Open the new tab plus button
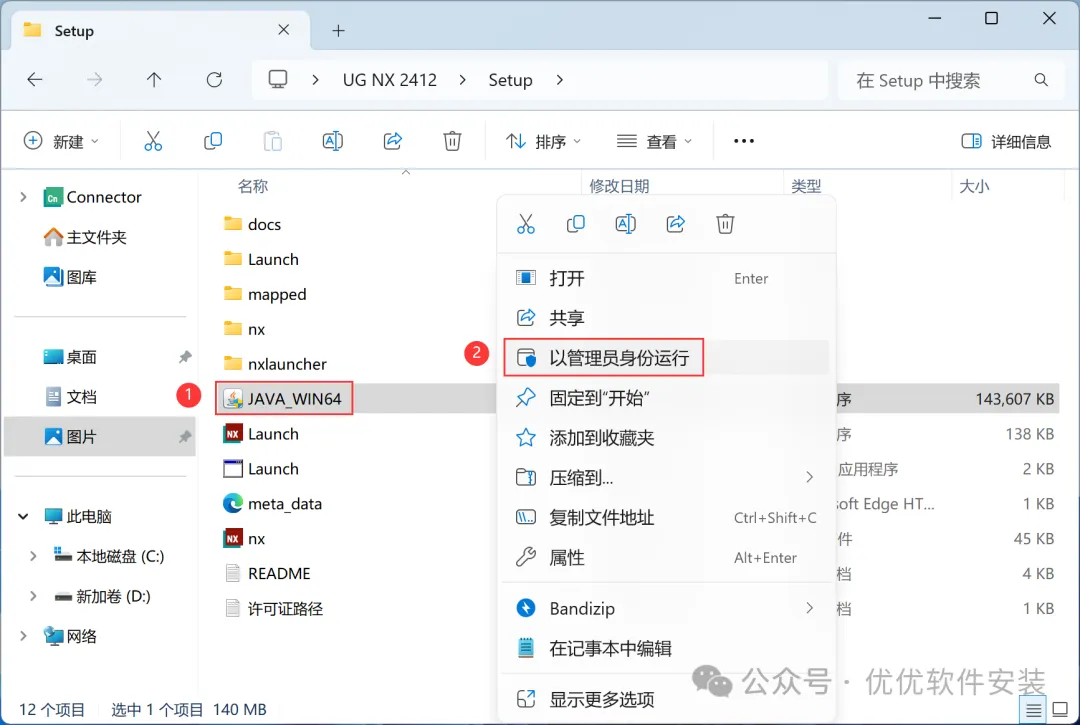 click(x=338, y=30)
